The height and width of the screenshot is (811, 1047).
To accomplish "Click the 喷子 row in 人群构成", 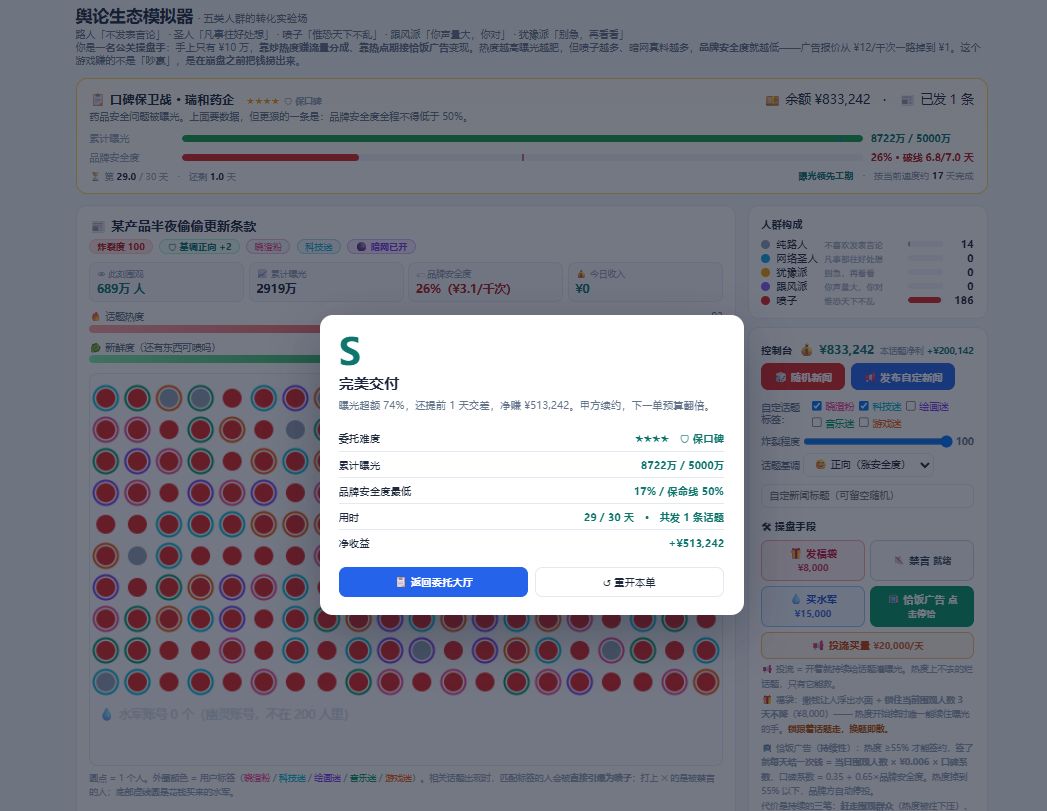I will (x=867, y=300).
